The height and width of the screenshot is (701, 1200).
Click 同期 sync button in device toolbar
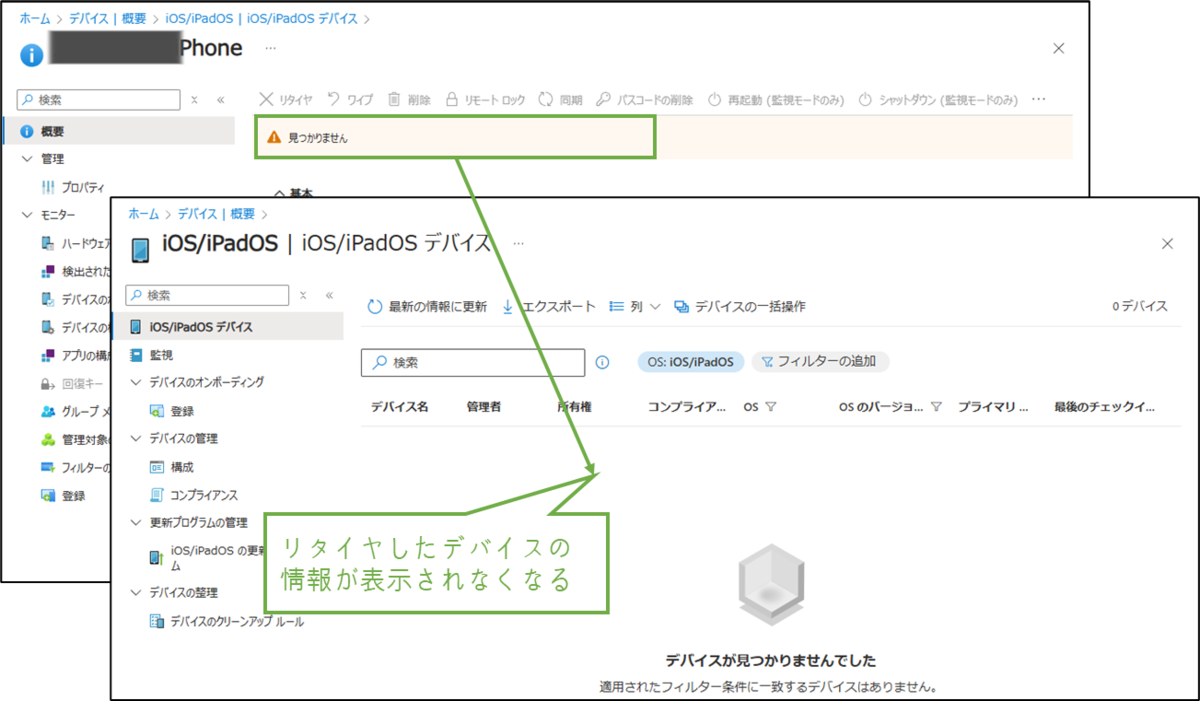(x=560, y=100)
